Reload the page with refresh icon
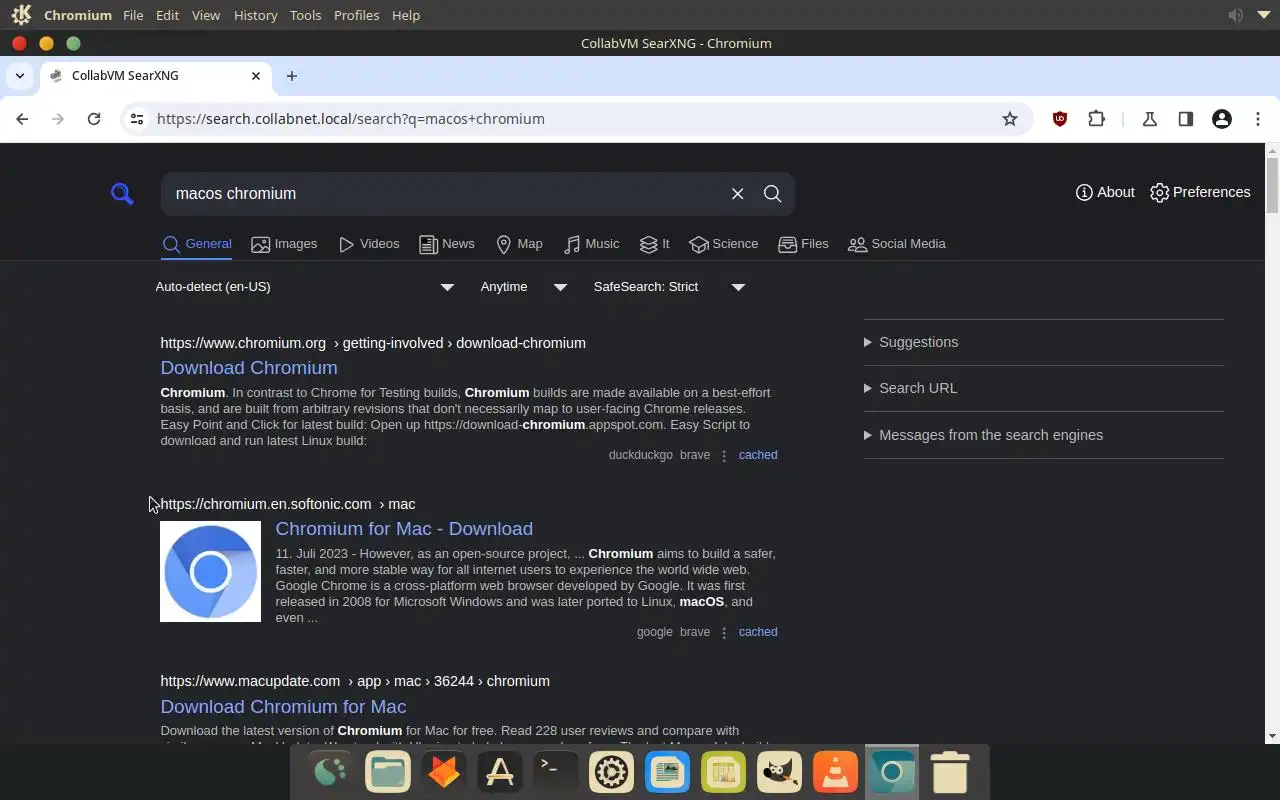 [94, 119]
